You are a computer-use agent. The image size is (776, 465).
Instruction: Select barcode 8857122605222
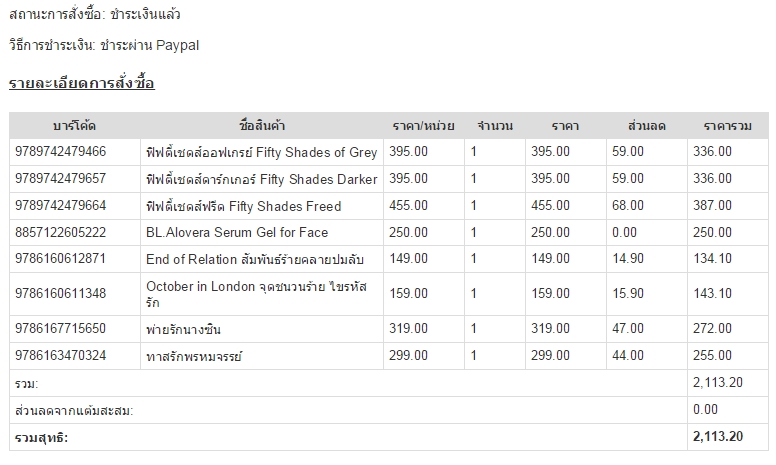tap(60, 232)
